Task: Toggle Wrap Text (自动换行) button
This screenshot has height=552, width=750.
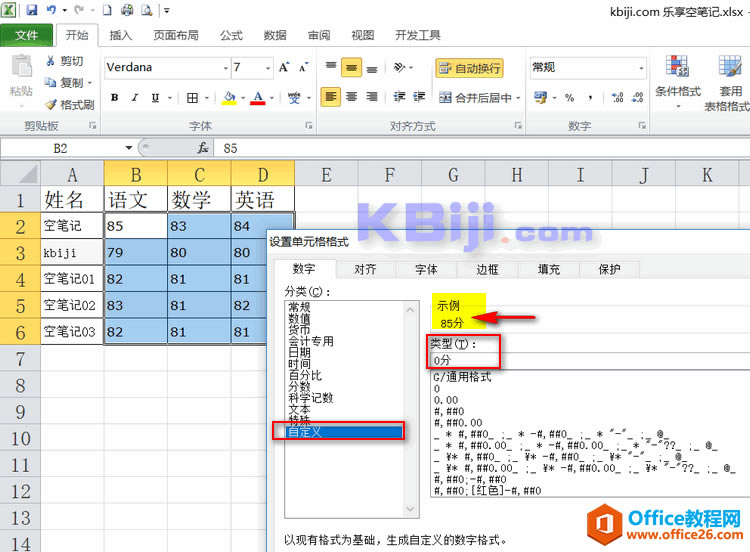Action: click(469, 68)
